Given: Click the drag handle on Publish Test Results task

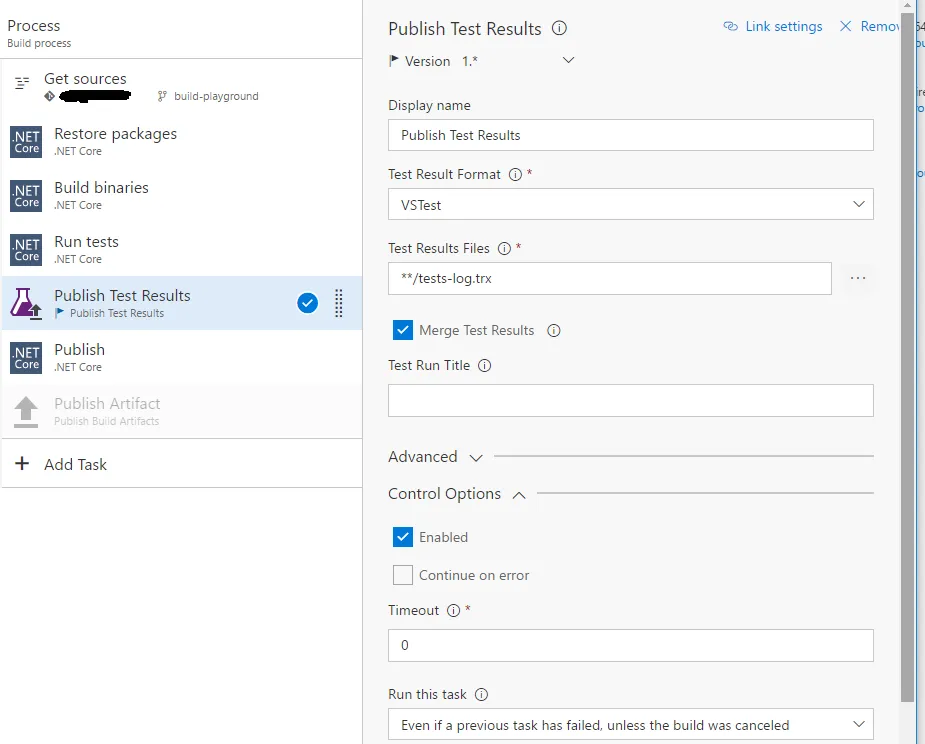Looking at the screenshot, I should pyautogui.click(x=338, y=303).
